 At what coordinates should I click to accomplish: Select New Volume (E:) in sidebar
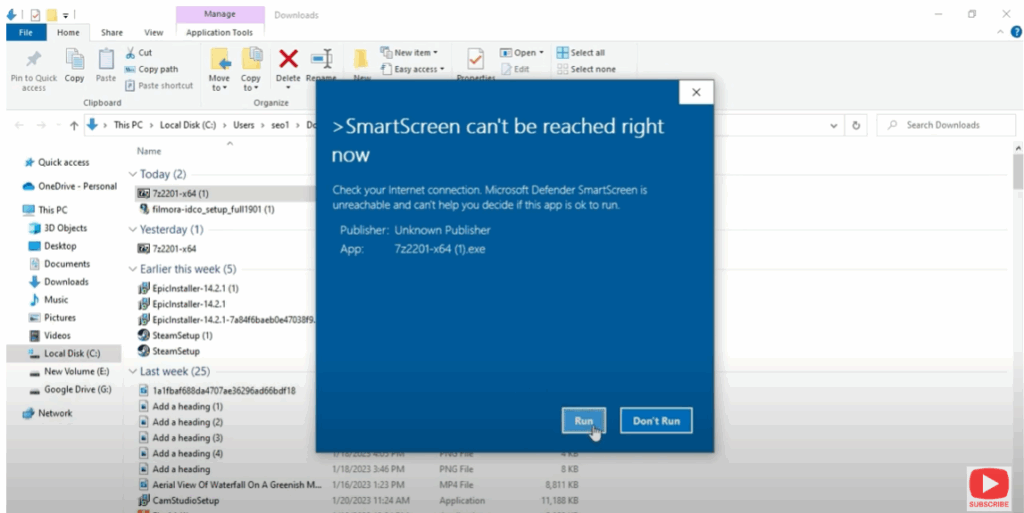click(69, 371)
